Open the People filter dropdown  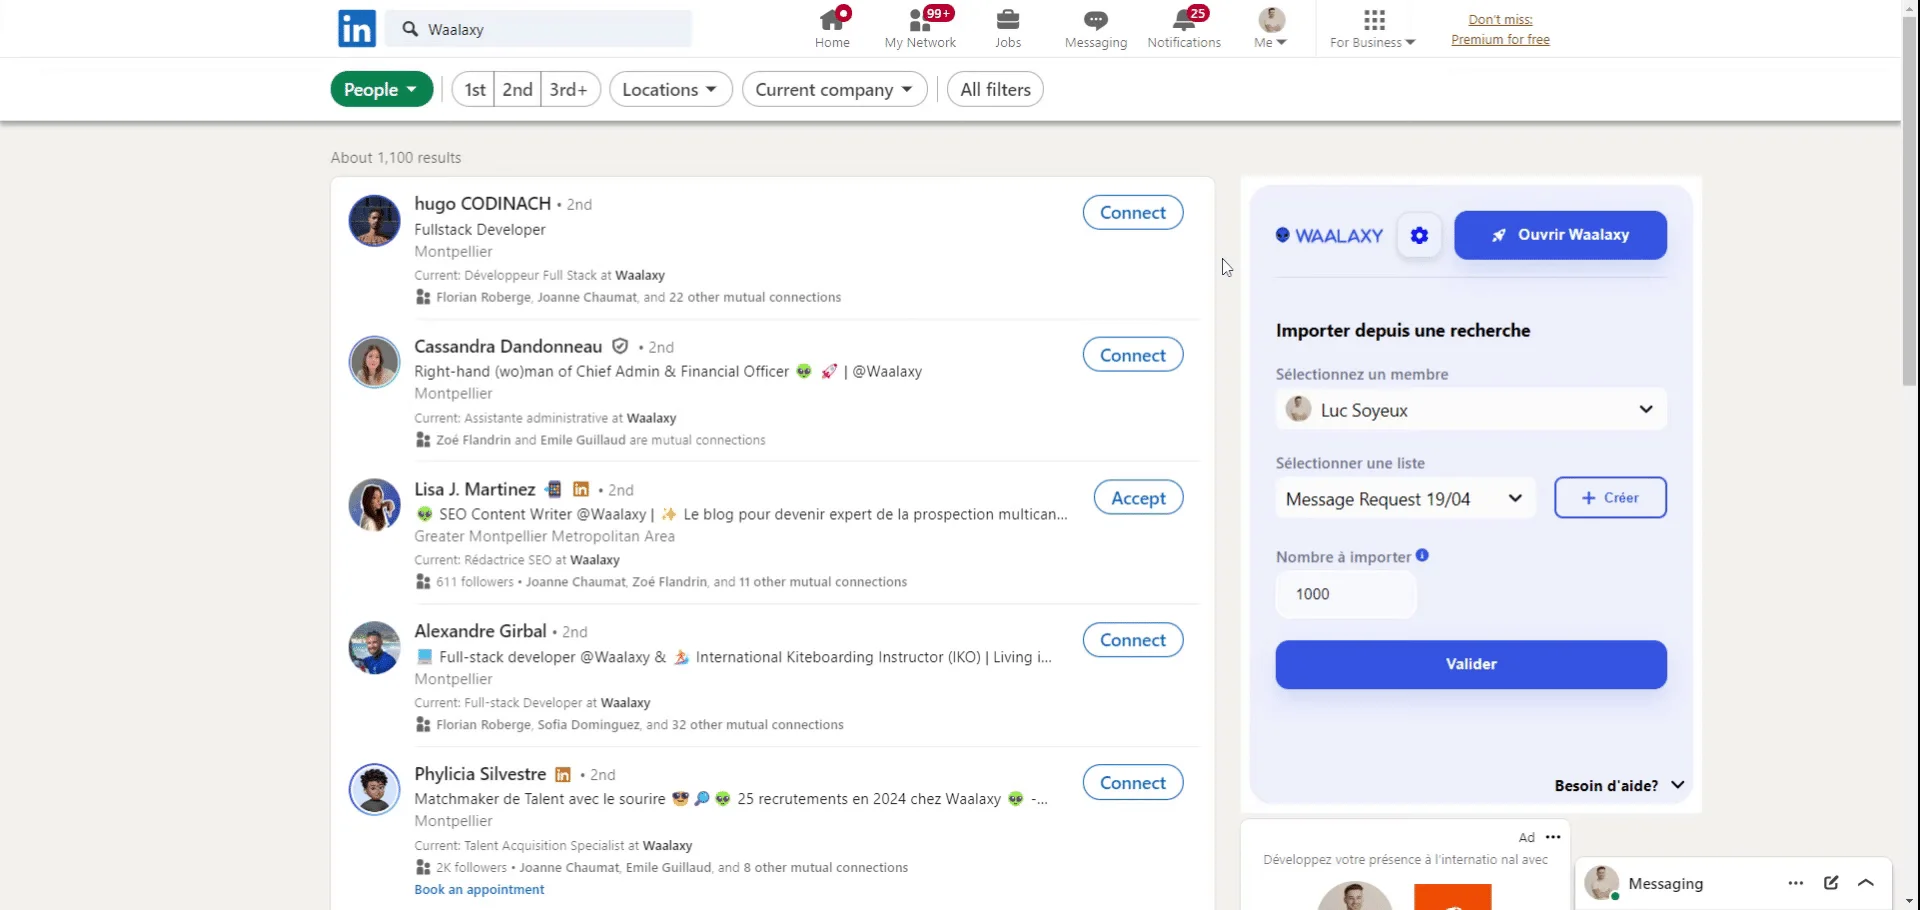pos(381,89)
